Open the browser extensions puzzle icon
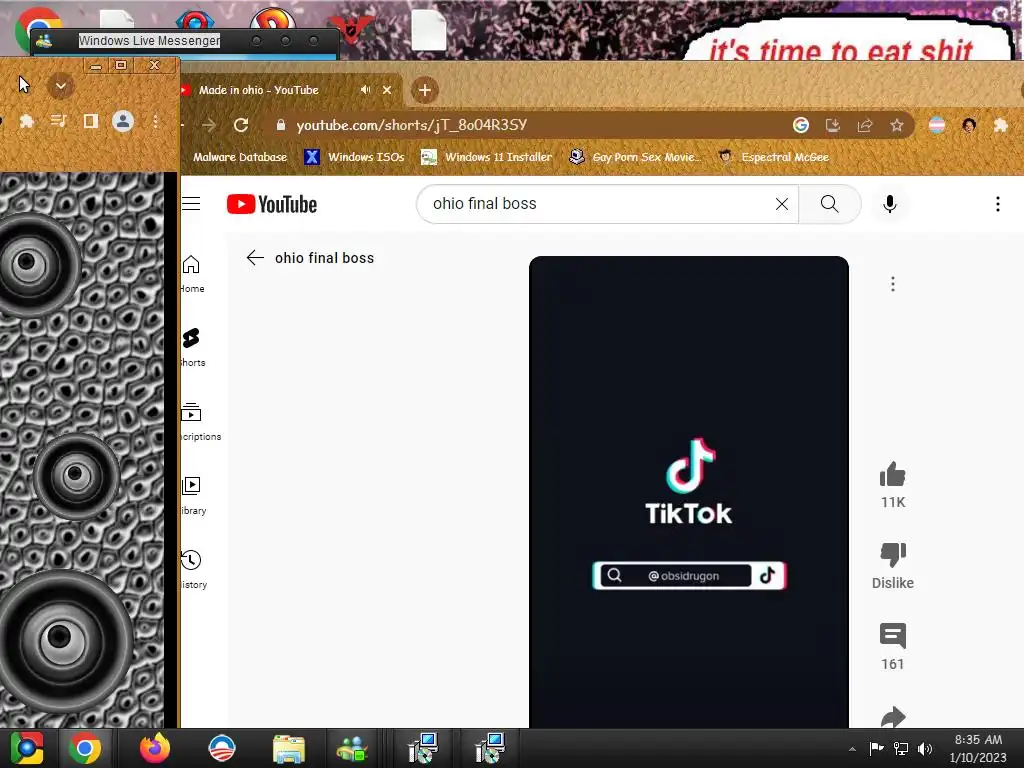This screenshot has width=1024, height=768. [x=1000, y=125]
